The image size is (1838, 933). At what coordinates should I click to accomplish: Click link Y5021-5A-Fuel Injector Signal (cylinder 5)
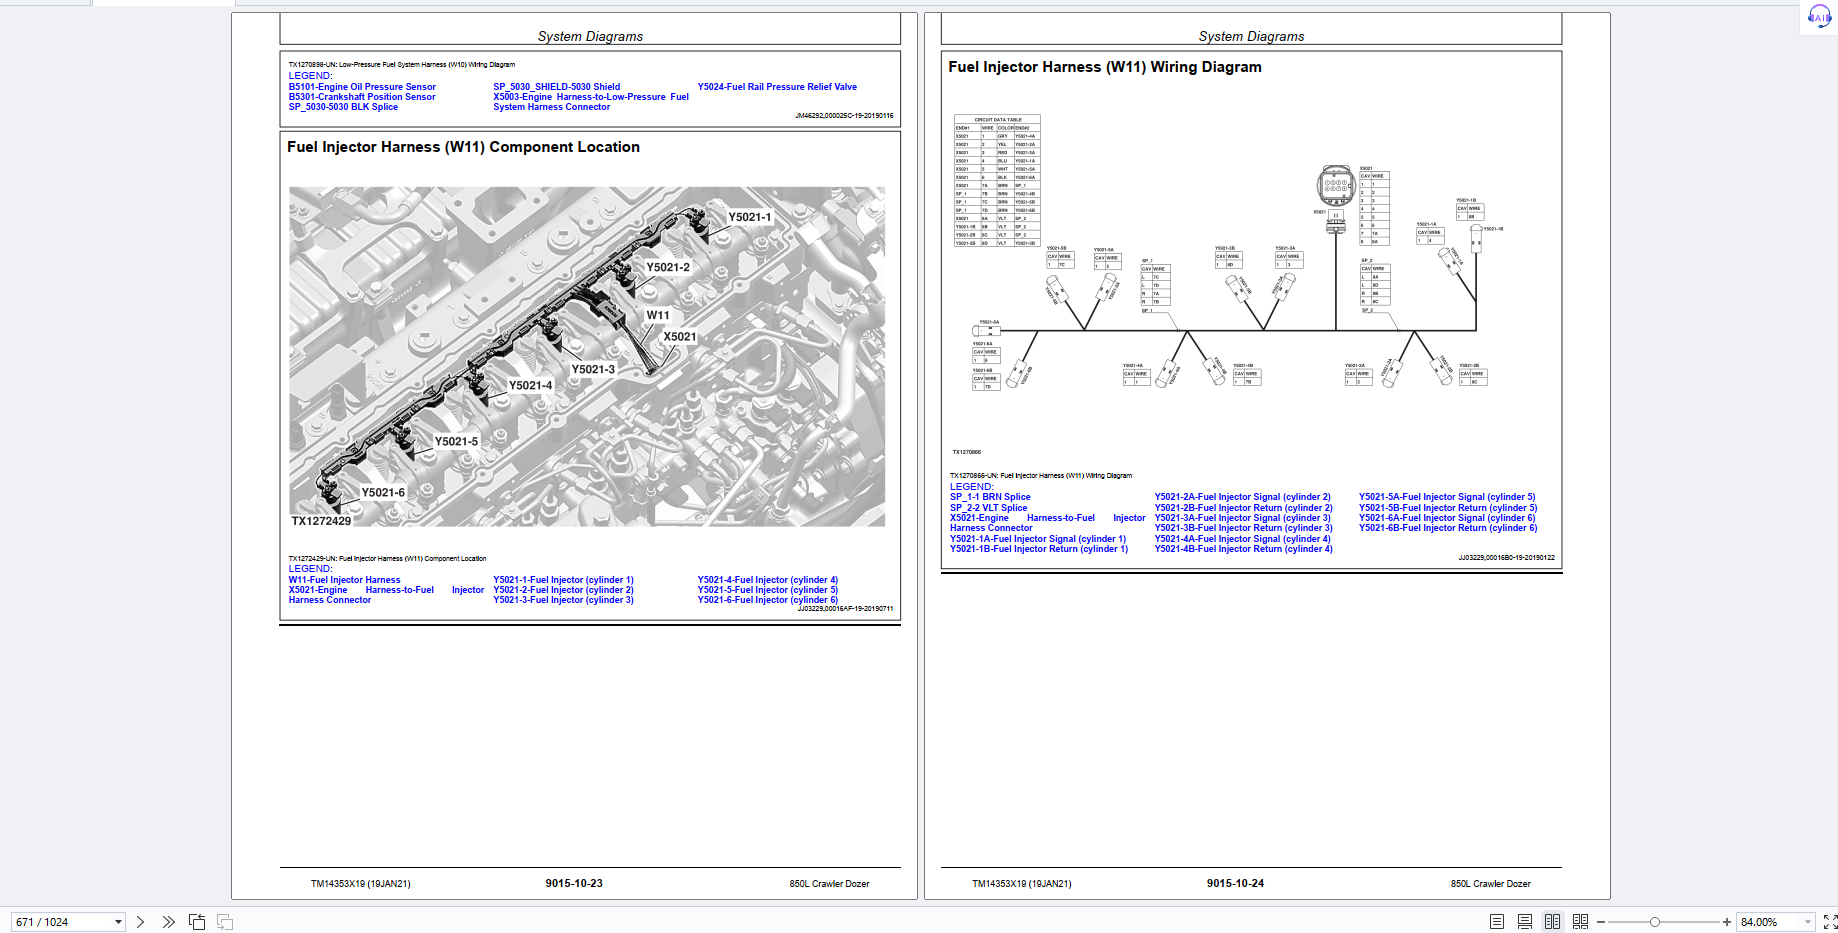[x=1447, y=497]
